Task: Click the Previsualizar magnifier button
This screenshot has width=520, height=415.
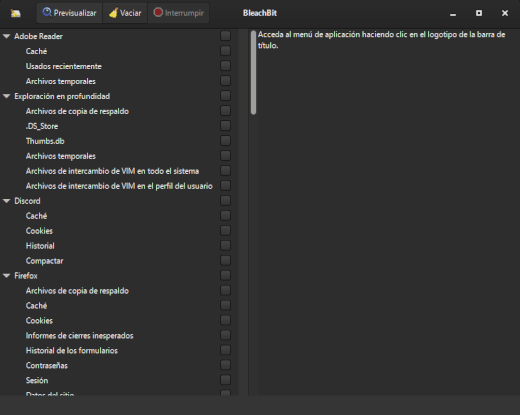Action: [69, 13]
